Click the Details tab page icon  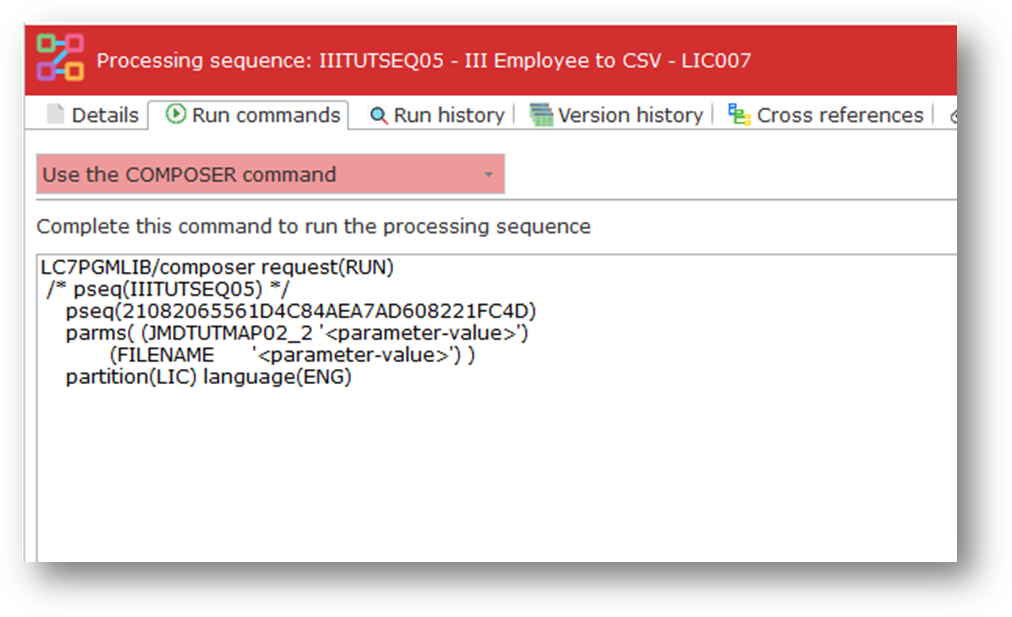click(56, 114)
